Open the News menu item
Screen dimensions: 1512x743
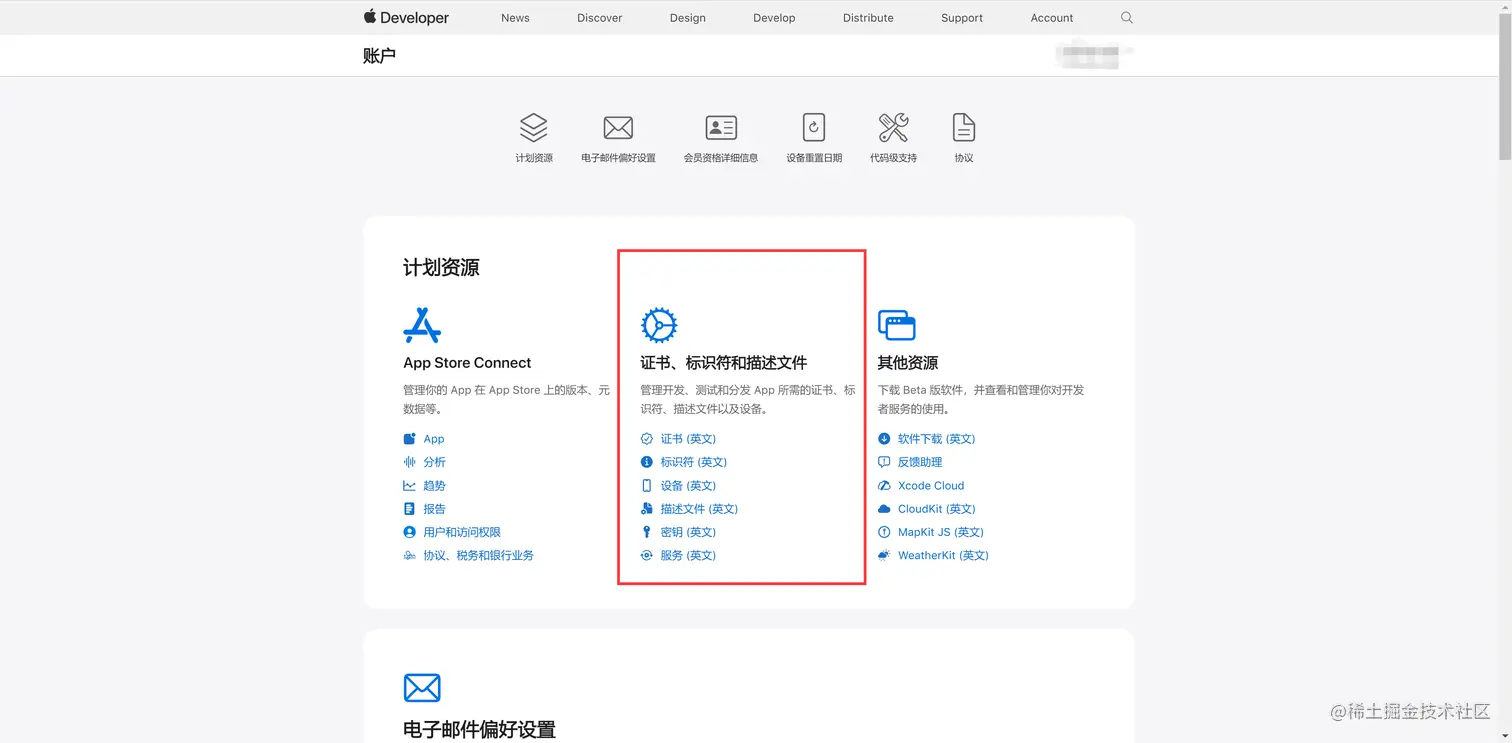click(515, 18)
